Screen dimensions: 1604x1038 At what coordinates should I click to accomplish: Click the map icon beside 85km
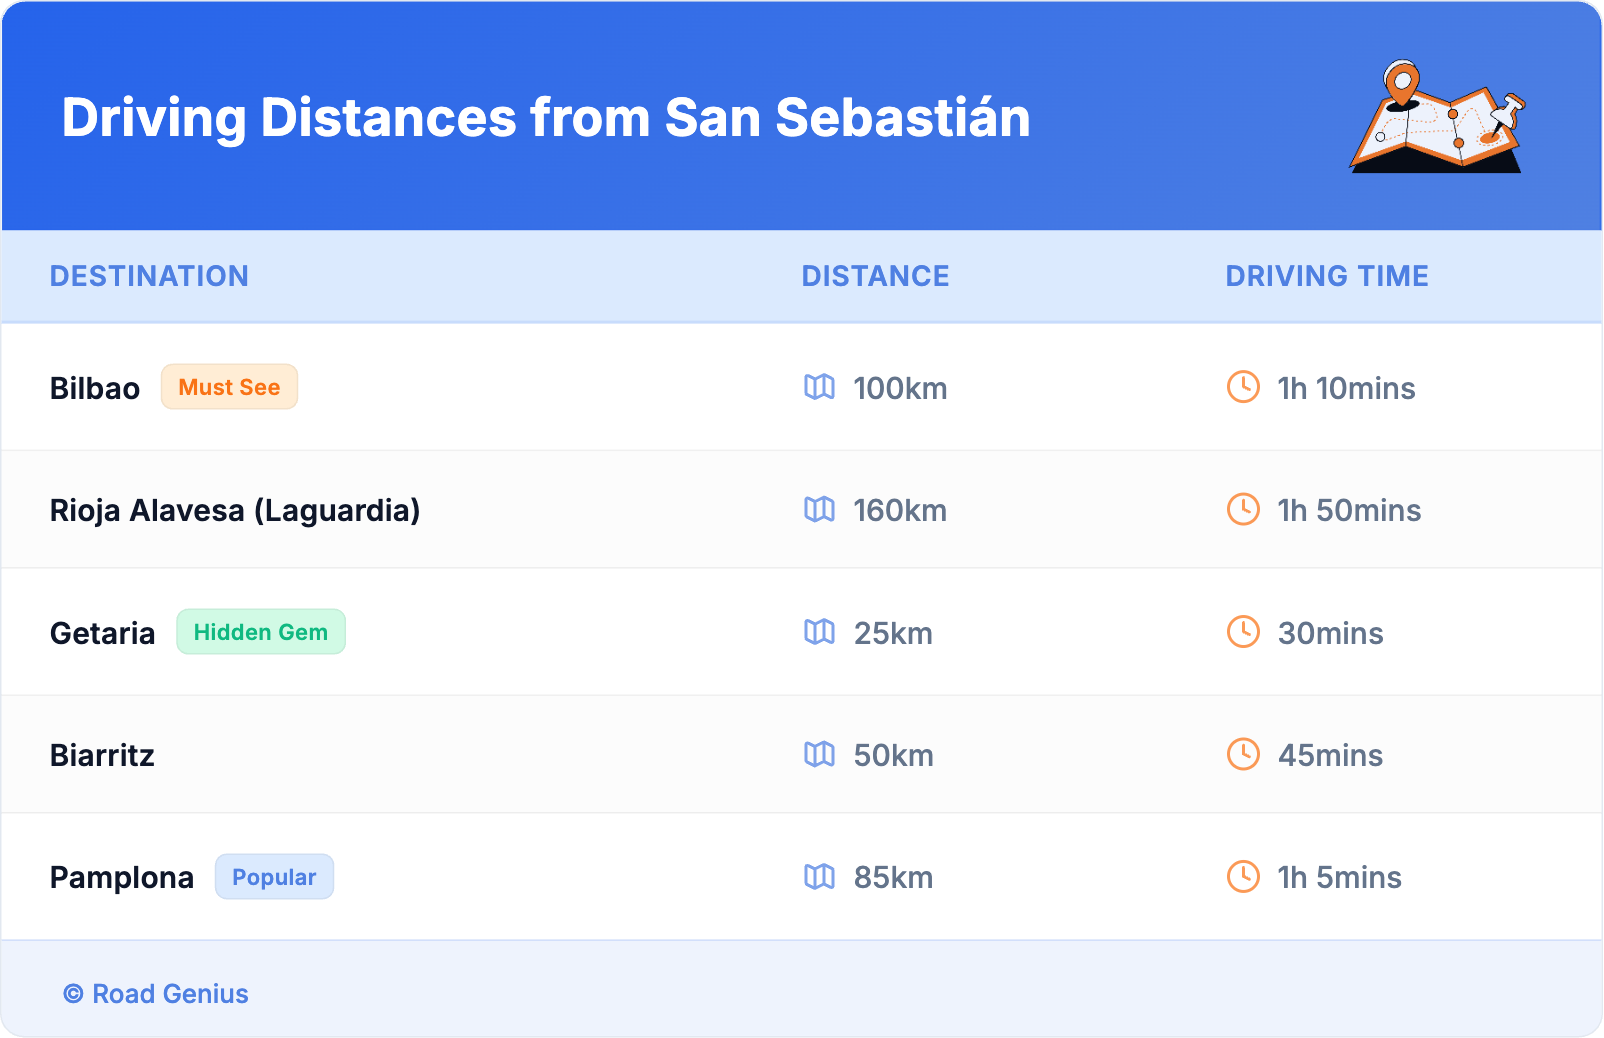point(819,877)
